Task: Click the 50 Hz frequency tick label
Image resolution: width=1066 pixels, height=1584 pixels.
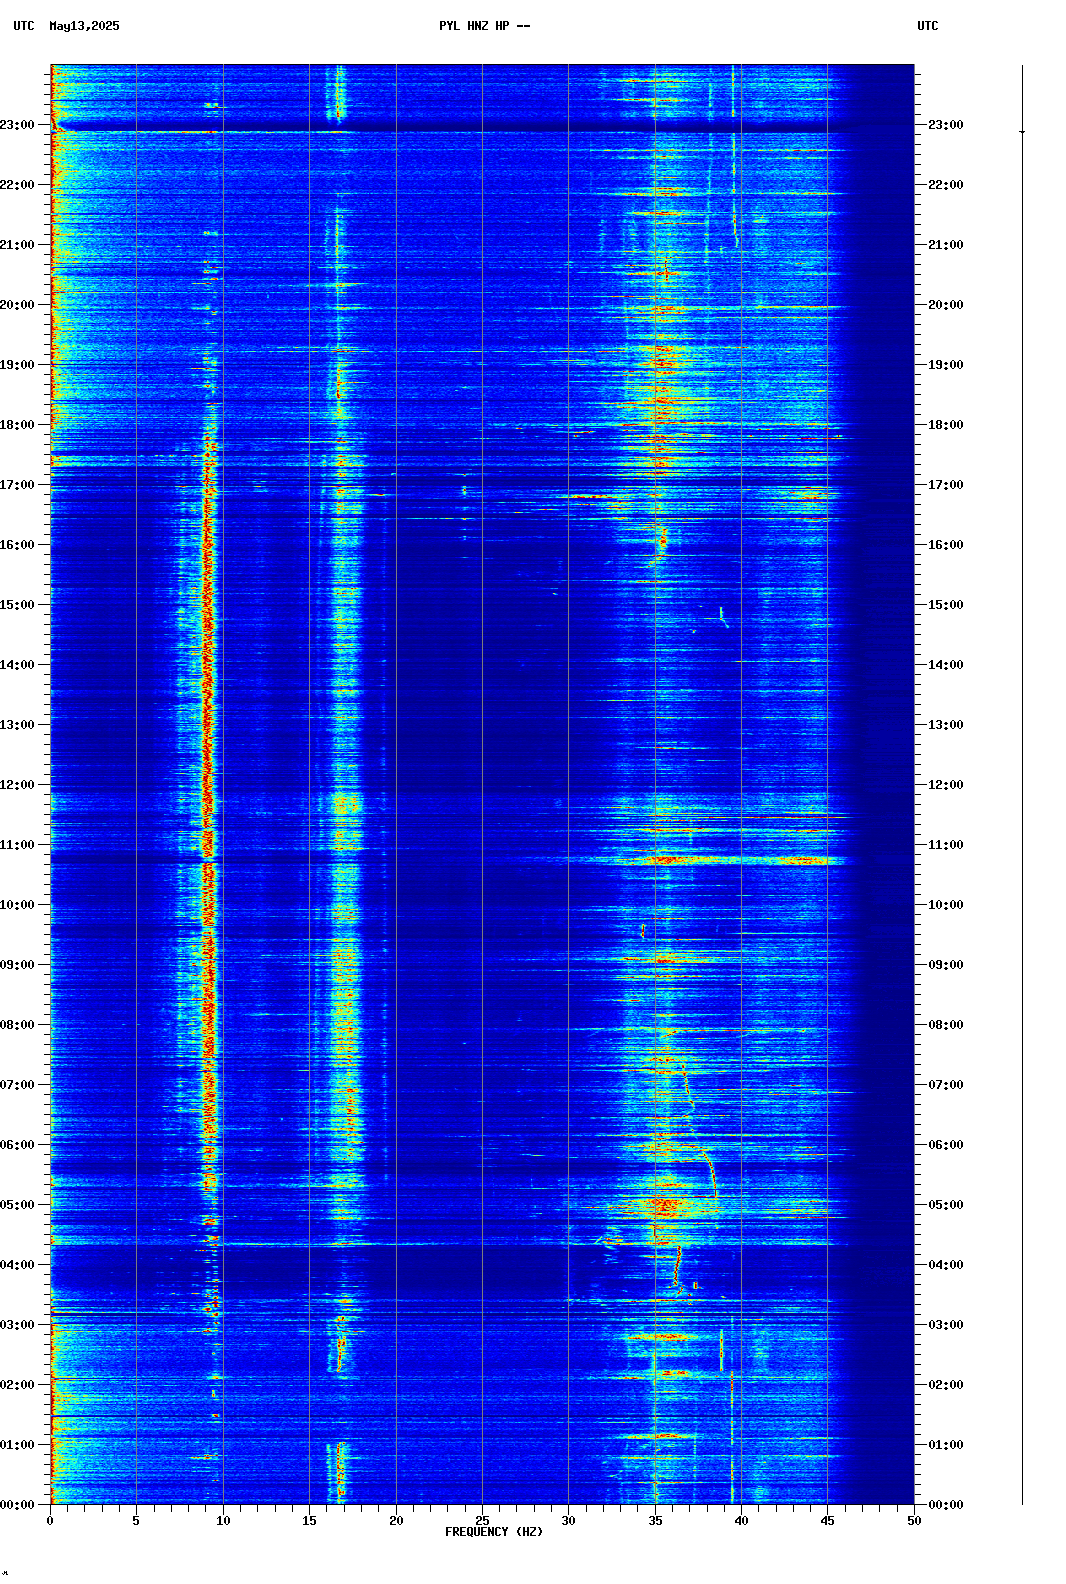Action: coord(914,1521)
